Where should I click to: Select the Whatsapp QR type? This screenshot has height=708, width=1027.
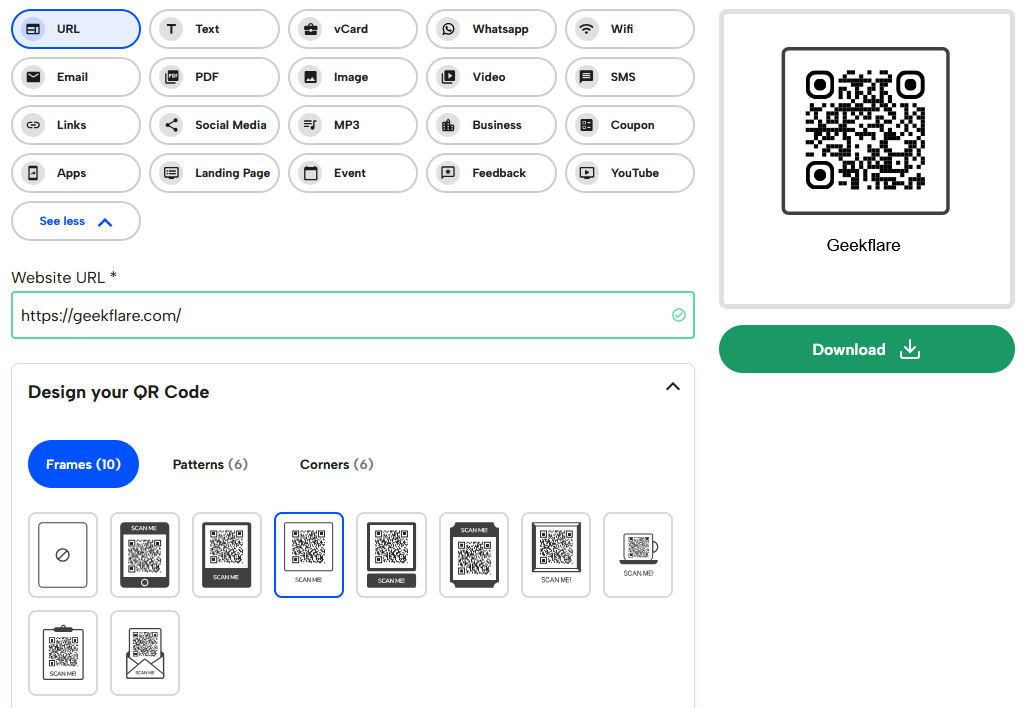coord(491,29)
